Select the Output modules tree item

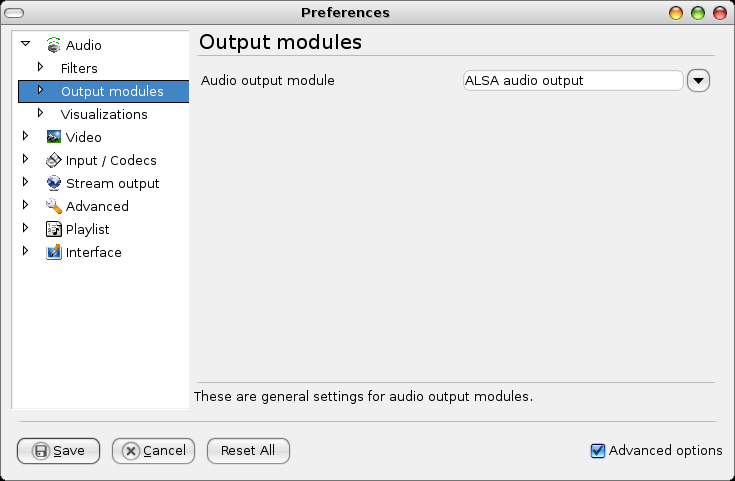click(104, 91)
